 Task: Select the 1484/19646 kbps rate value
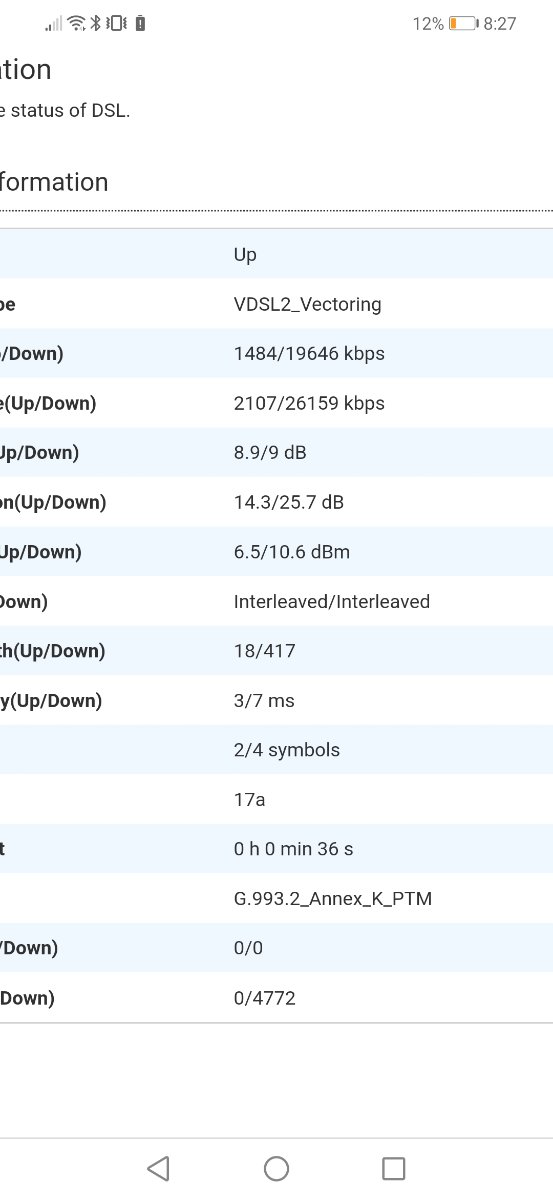pos(309,353)
